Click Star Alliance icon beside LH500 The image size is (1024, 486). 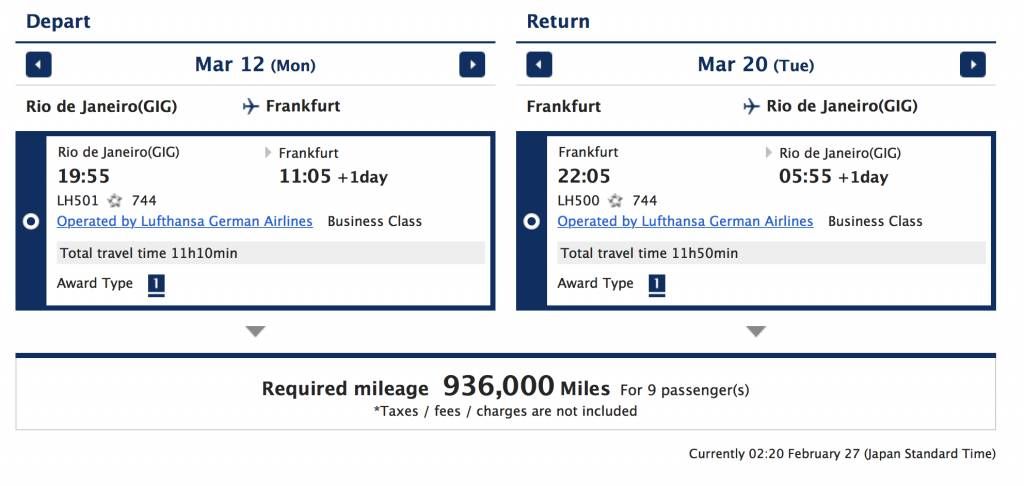615,201
